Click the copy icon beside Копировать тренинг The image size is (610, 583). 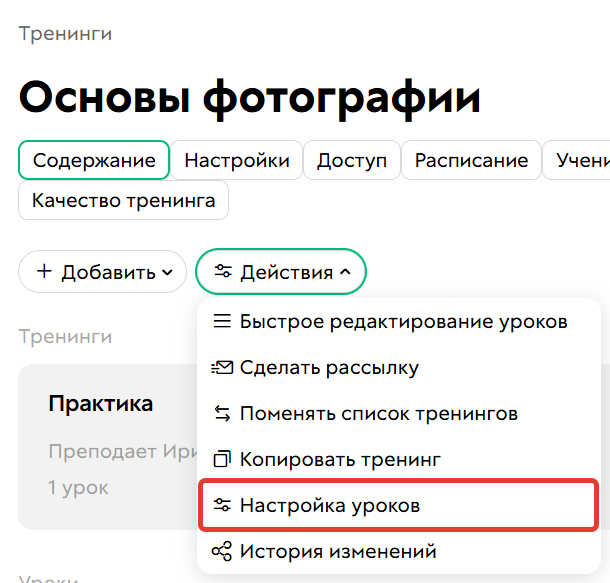[x=222, y=459]
